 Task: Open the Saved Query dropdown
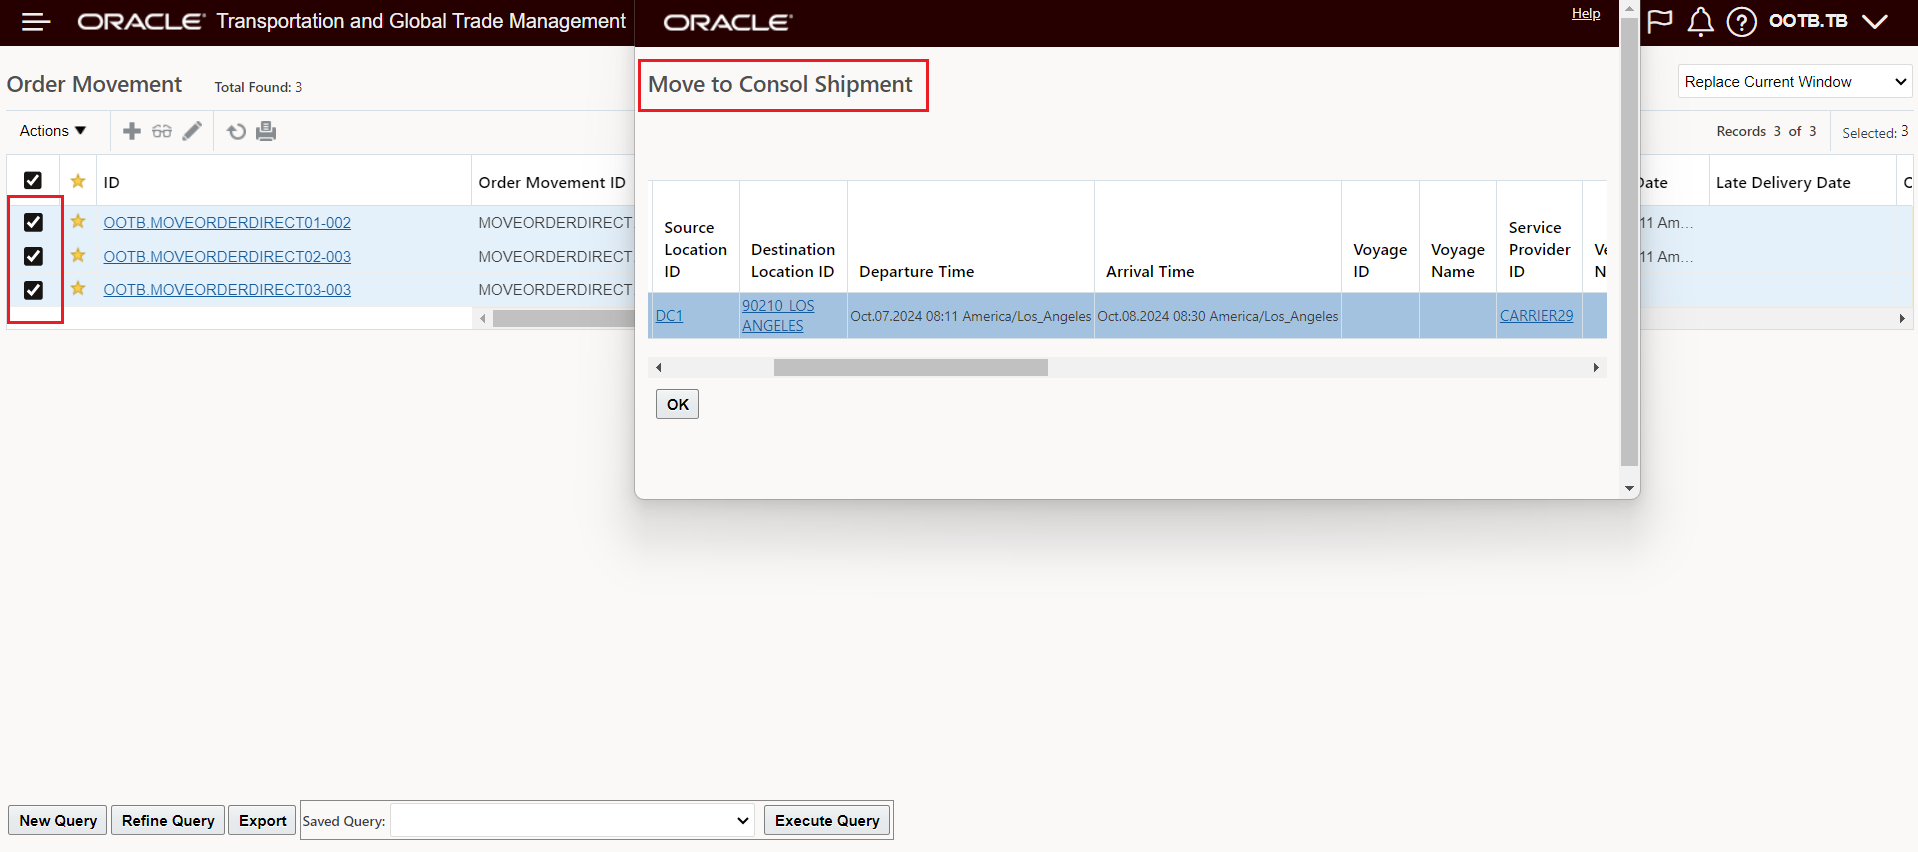click(571, 821)
